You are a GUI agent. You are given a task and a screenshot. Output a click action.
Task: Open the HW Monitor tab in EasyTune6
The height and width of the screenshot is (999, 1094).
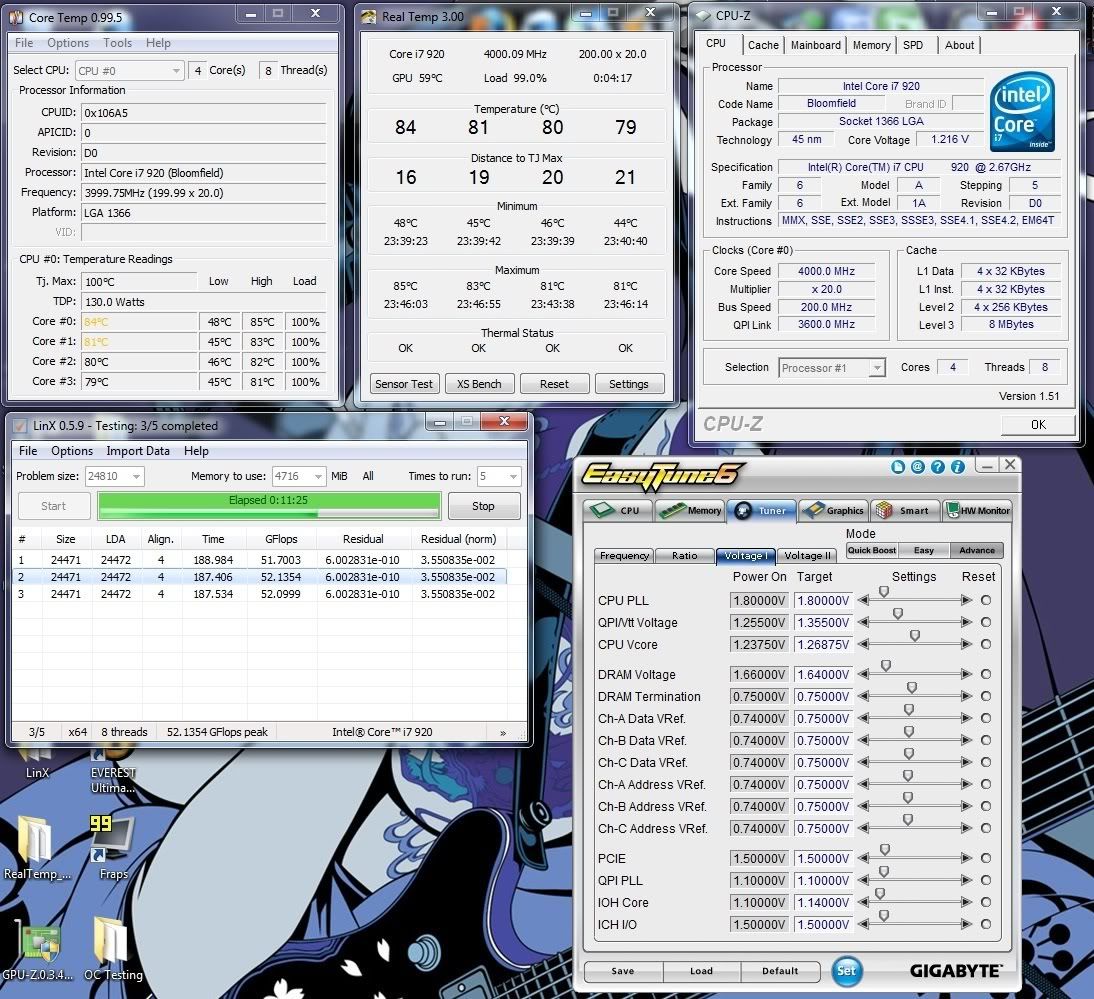(x=977, y=511)
